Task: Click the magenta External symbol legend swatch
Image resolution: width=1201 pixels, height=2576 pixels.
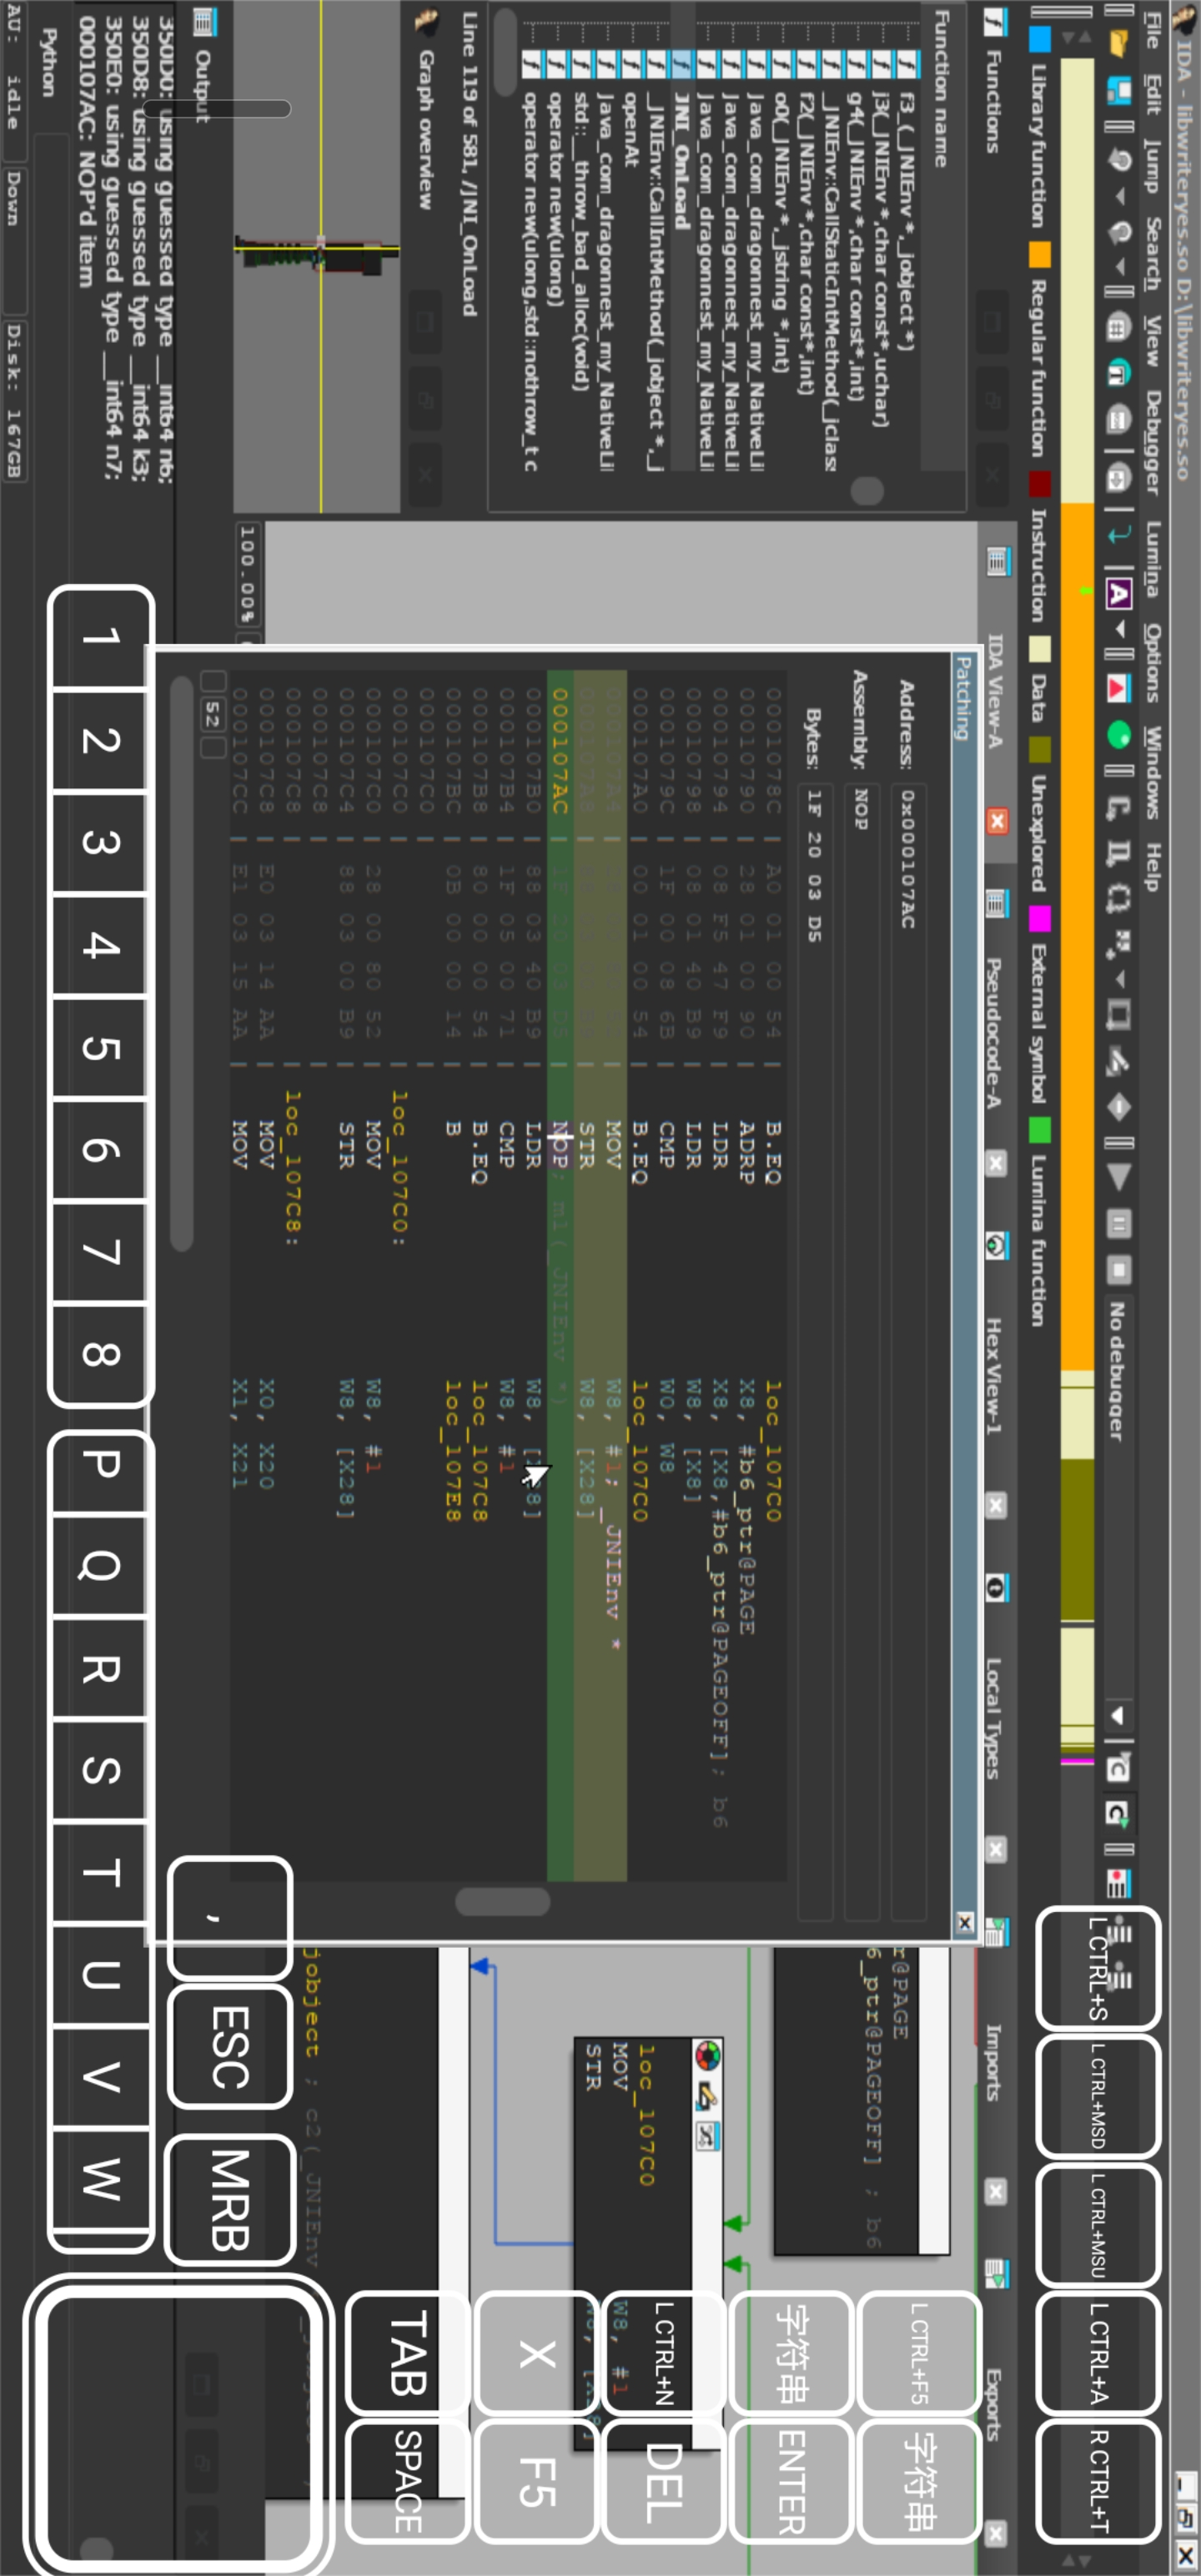Action: click(1041, 918)
